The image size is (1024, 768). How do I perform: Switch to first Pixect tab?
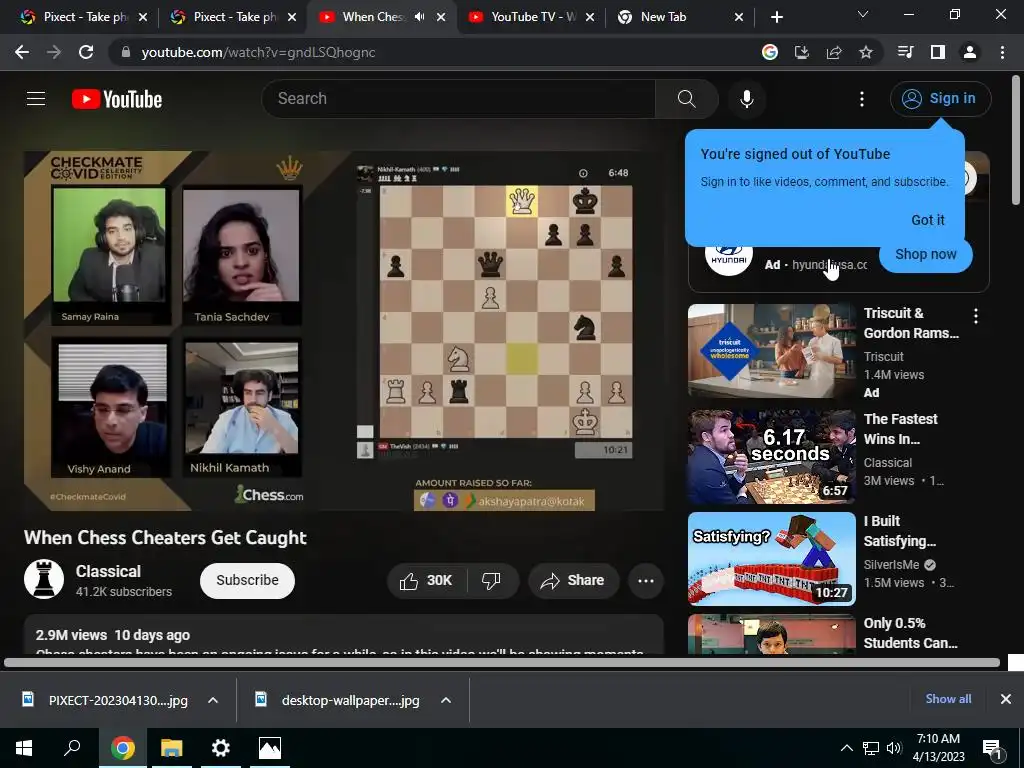tap(84, 17)
